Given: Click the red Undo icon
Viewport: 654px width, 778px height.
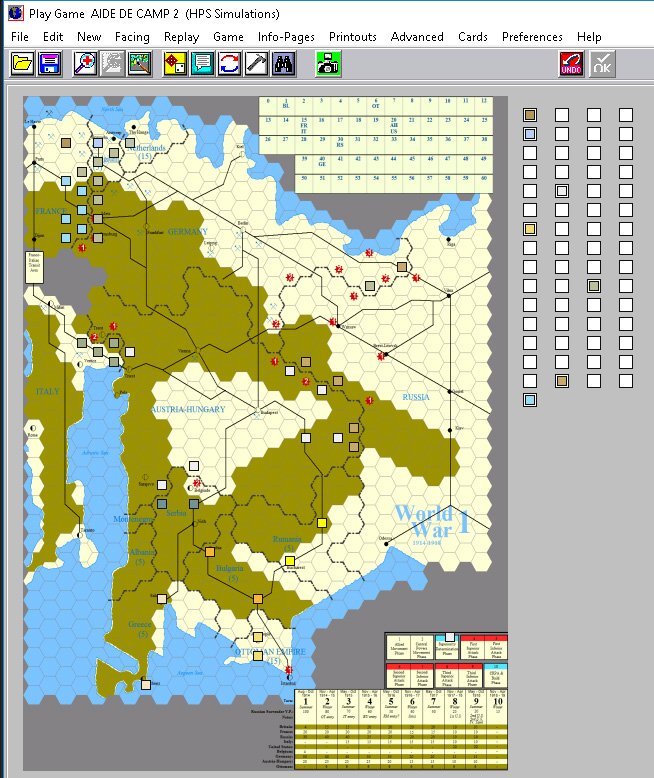Looking at the screenshot, I should pos(572,63).
